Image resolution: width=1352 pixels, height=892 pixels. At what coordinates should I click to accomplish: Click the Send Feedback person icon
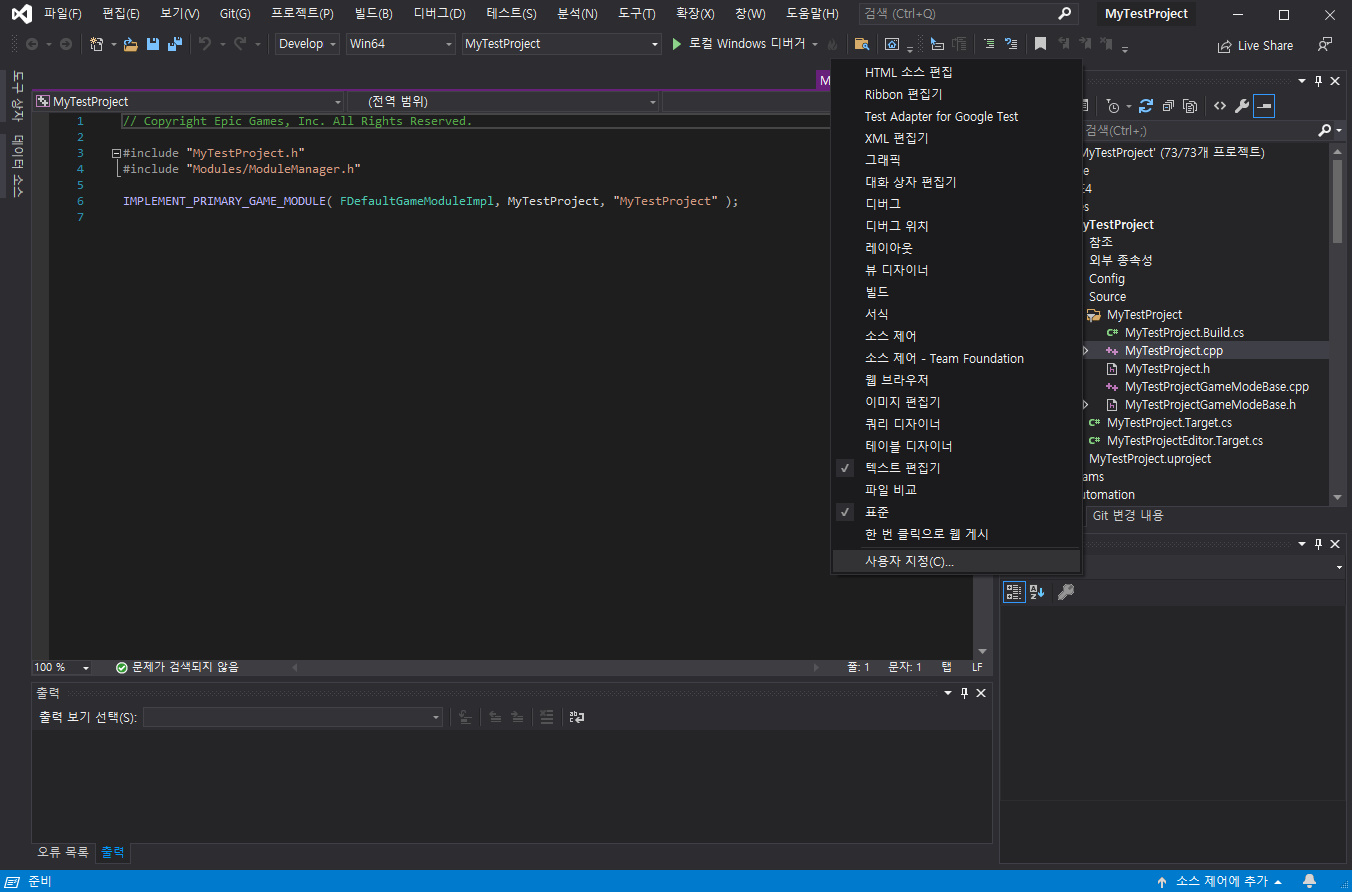[x=1325, y=45]
